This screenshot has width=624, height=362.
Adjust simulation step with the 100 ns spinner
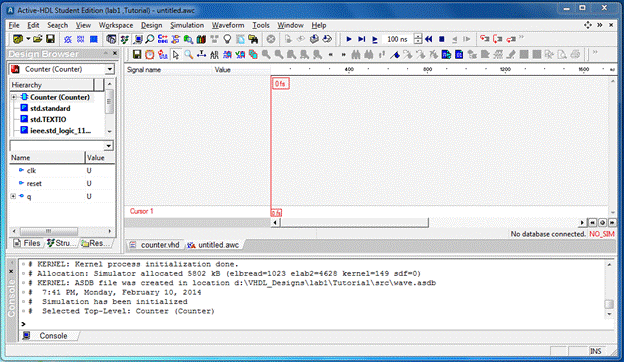click(x=418, y=39)
